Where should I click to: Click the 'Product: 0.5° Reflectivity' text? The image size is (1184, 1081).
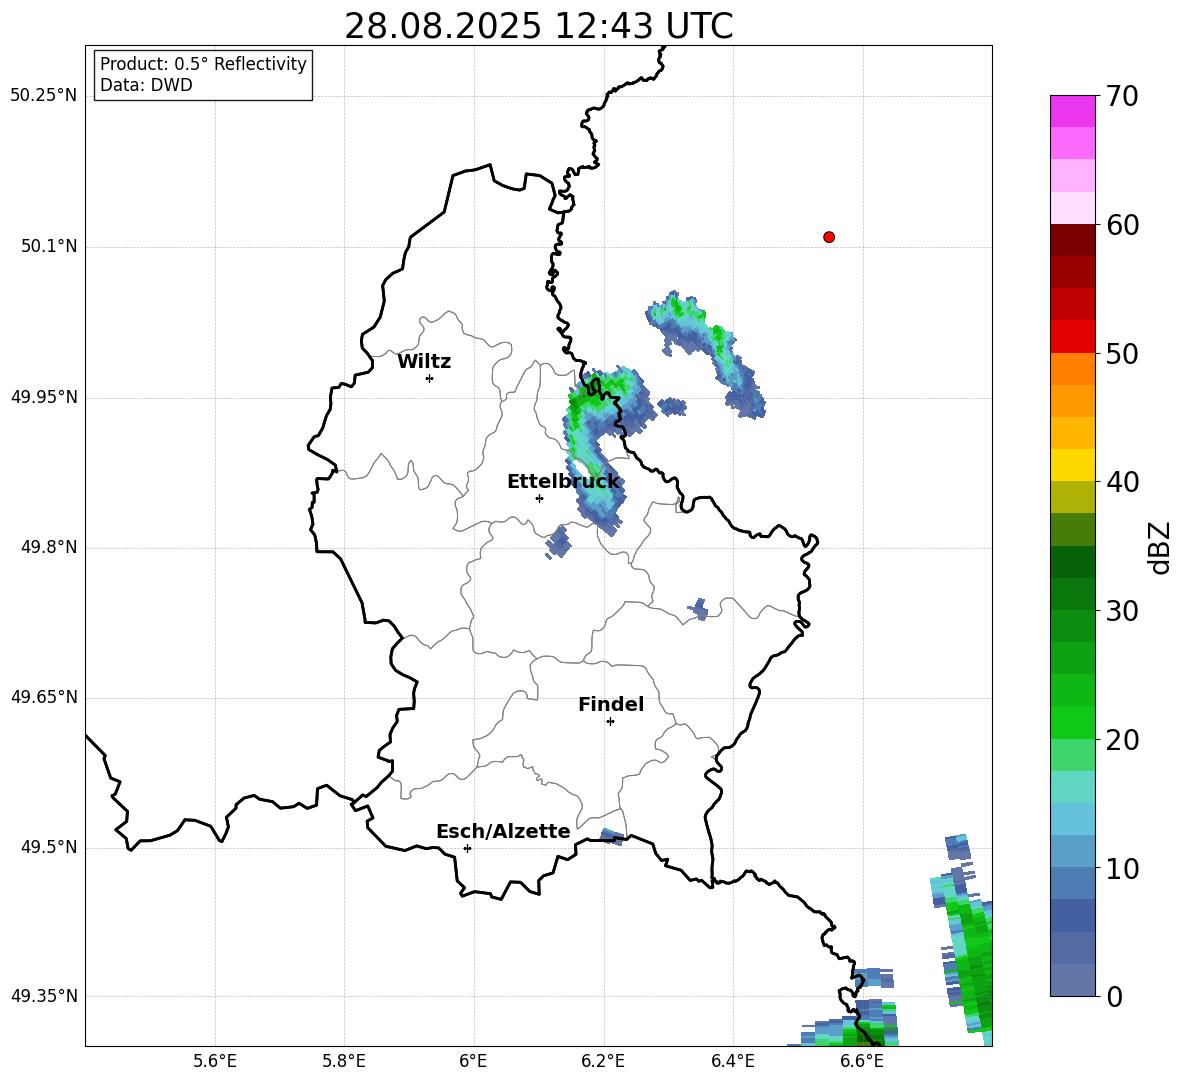click(x=203, y=63)
